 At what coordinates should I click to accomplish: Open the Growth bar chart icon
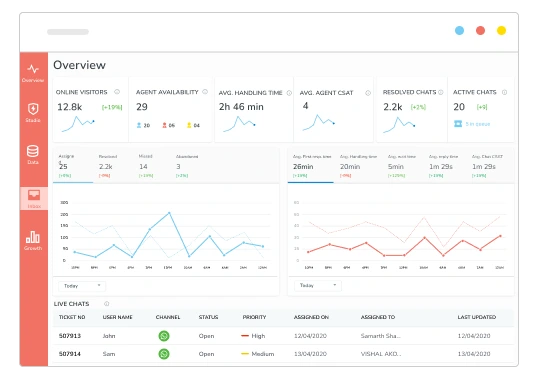click(33, 237)
